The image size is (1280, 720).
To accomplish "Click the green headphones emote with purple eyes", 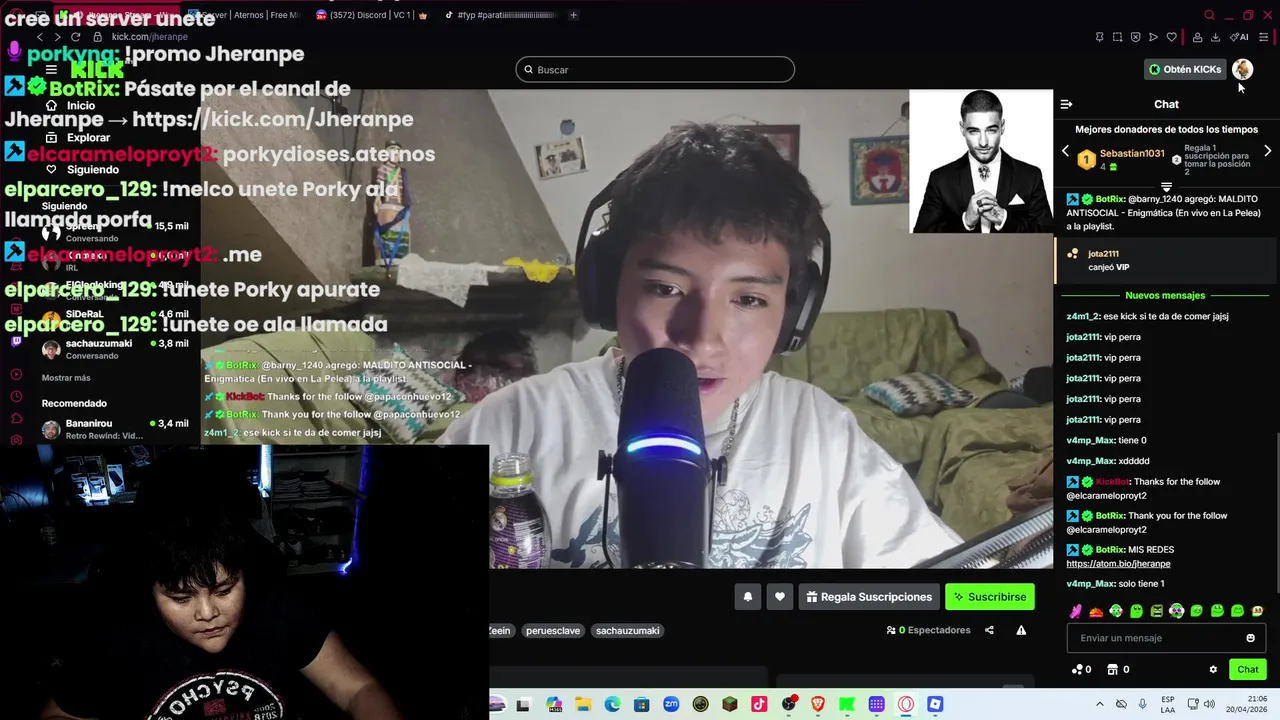I will click(x=1177, y=611).
